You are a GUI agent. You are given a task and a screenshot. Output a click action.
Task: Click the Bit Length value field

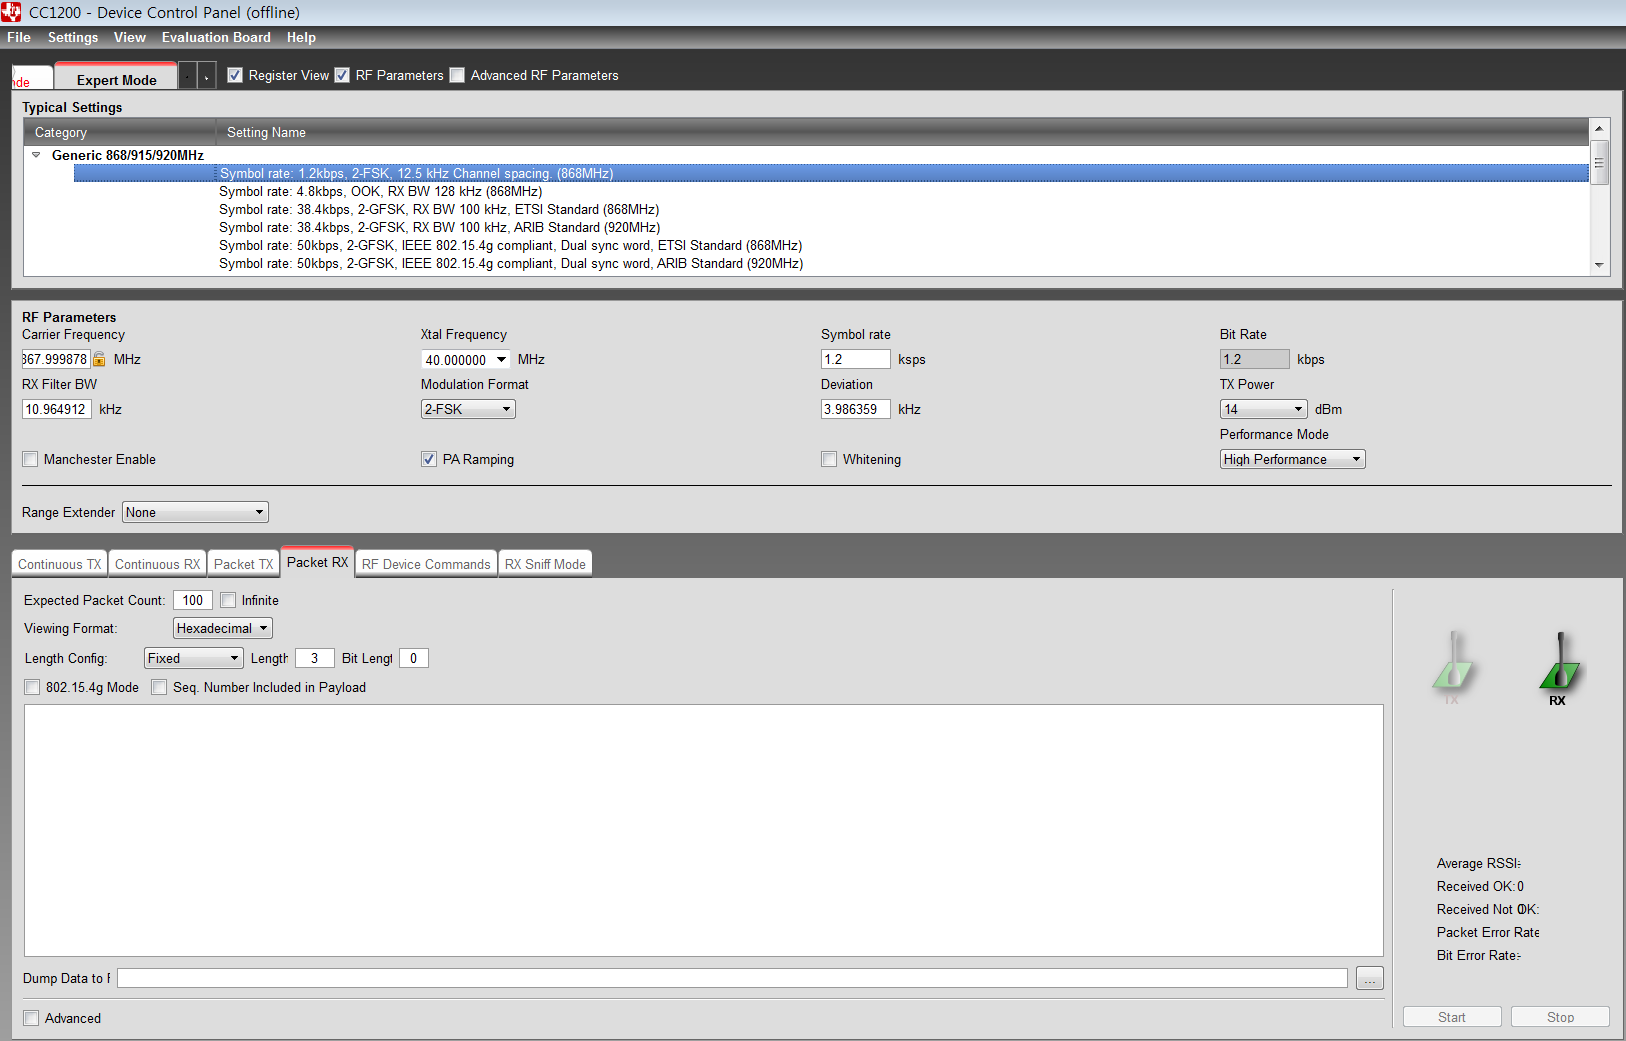pyautogui.click(x=414, y=658)
